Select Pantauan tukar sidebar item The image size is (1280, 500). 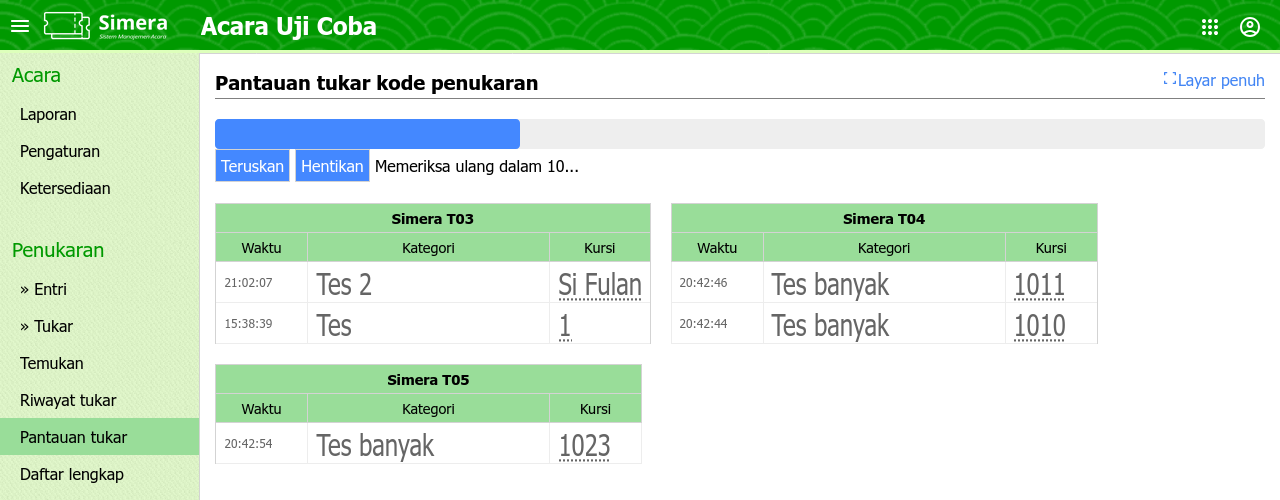tap(73, 437)
